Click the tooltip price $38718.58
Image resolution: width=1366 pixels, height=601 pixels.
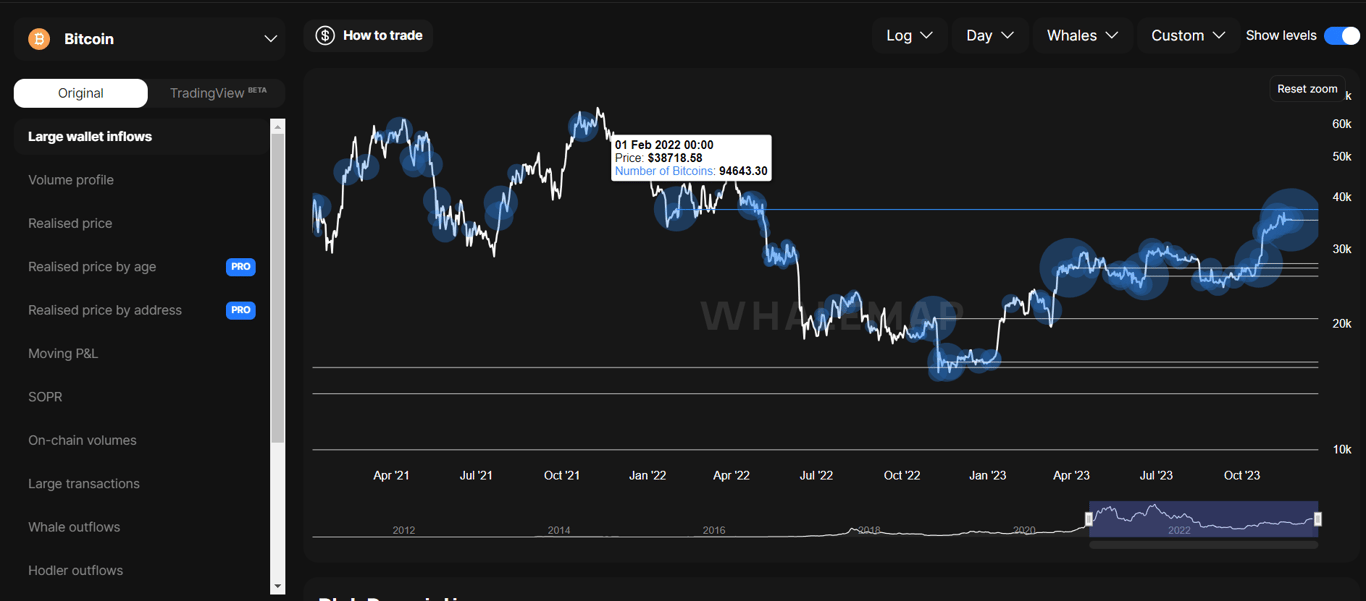[x=675, y=158]
